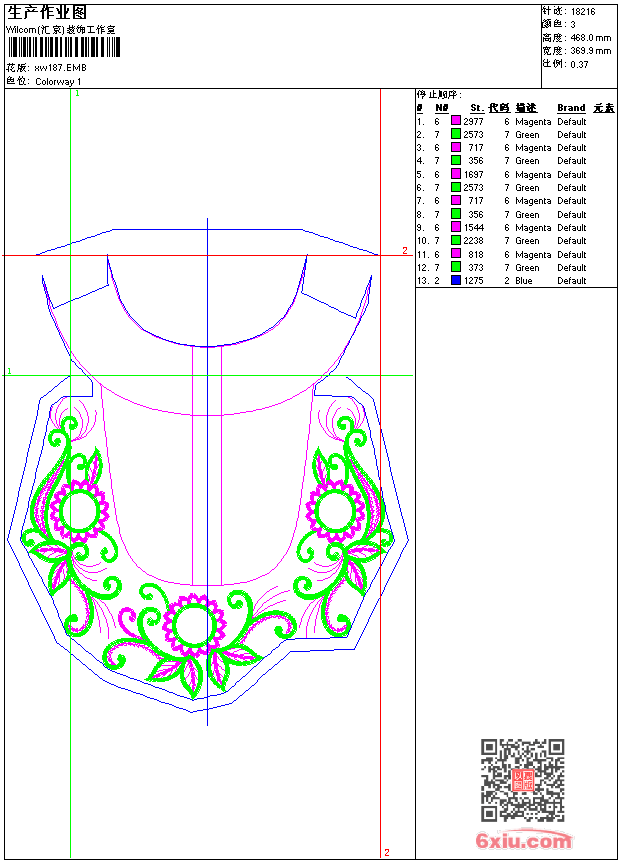Click the magenta swatch in stop row 1
This screenshot has width=620, height=860.
(455, 121)
